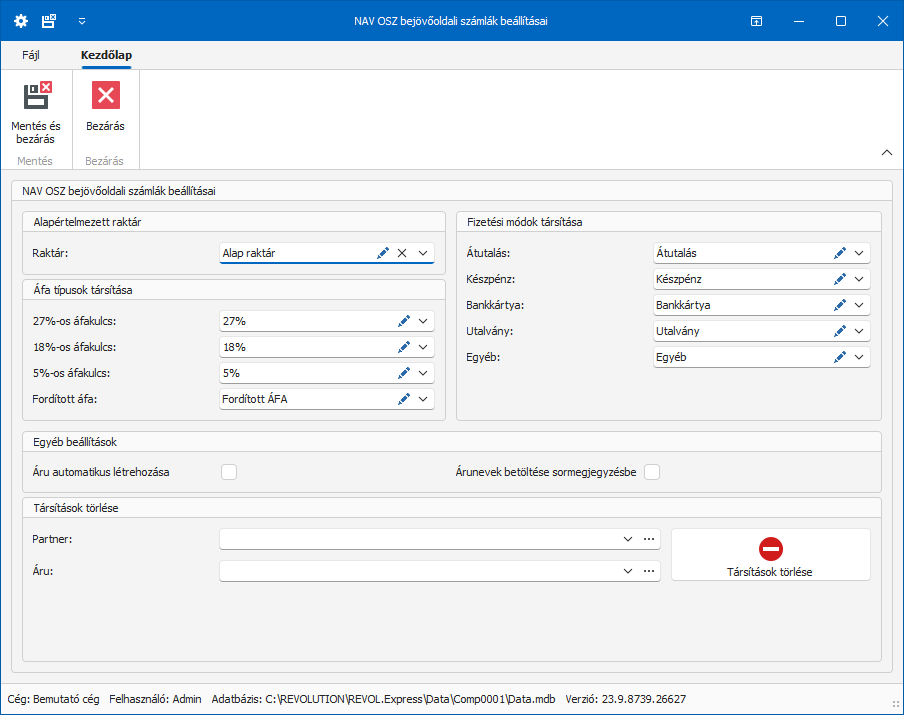This screenshot has height=715, width=904.
Task: Expand the Partner dropdown arrow
Action: 628,539
